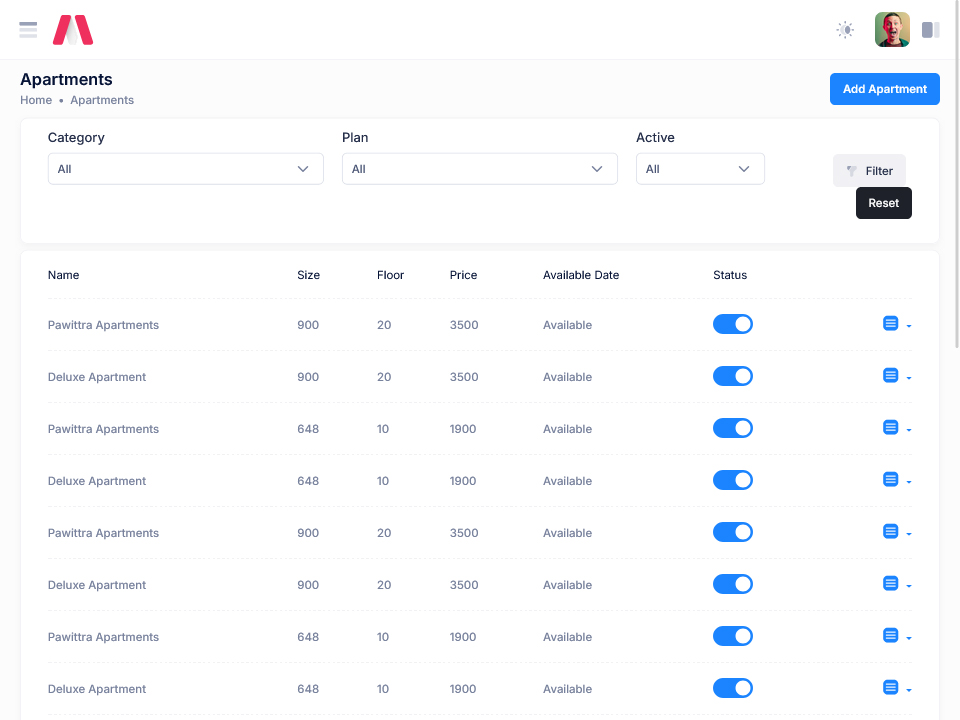Open action menu for first Deluxe Apartment row
This screenshot has width=960, height=720.
coord(896,376)
